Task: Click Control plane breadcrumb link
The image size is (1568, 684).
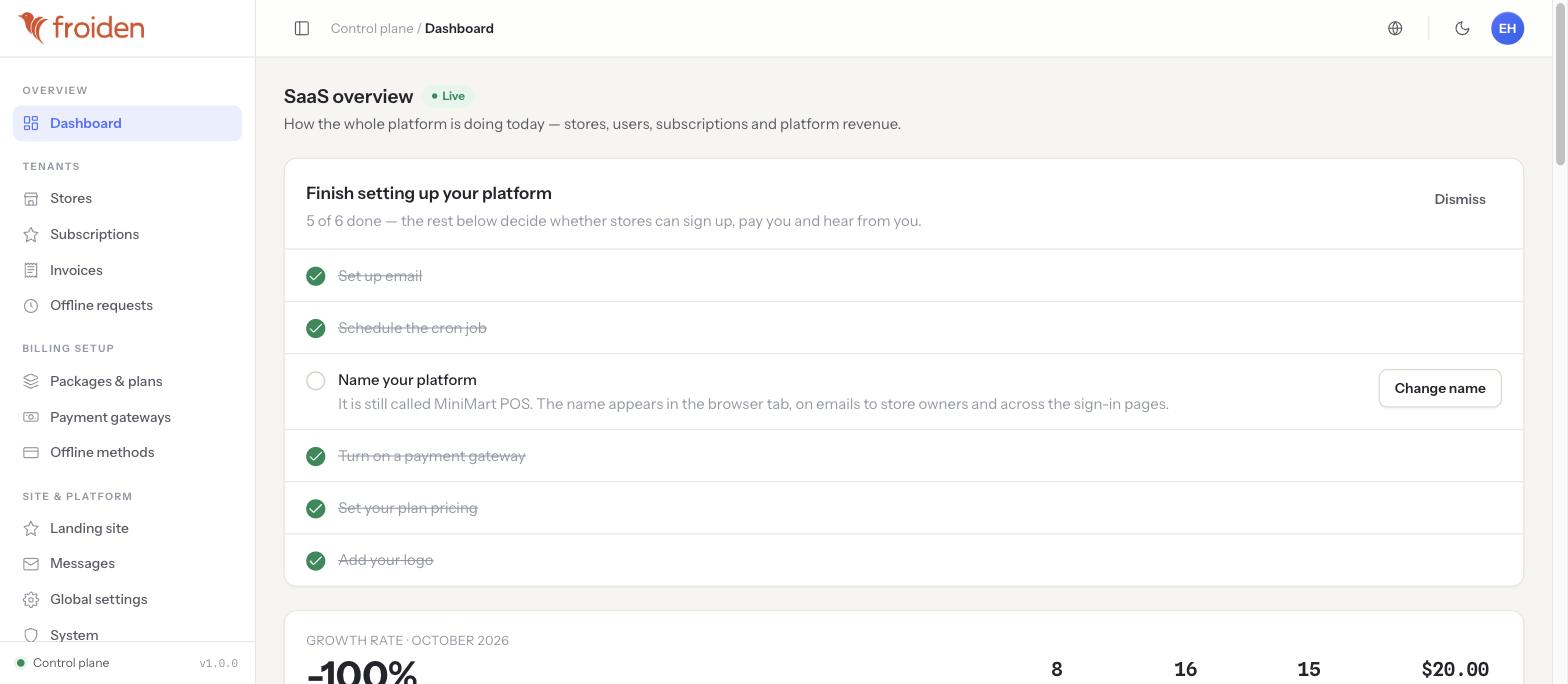Action: pyautogui.click(x=372, y=28)
